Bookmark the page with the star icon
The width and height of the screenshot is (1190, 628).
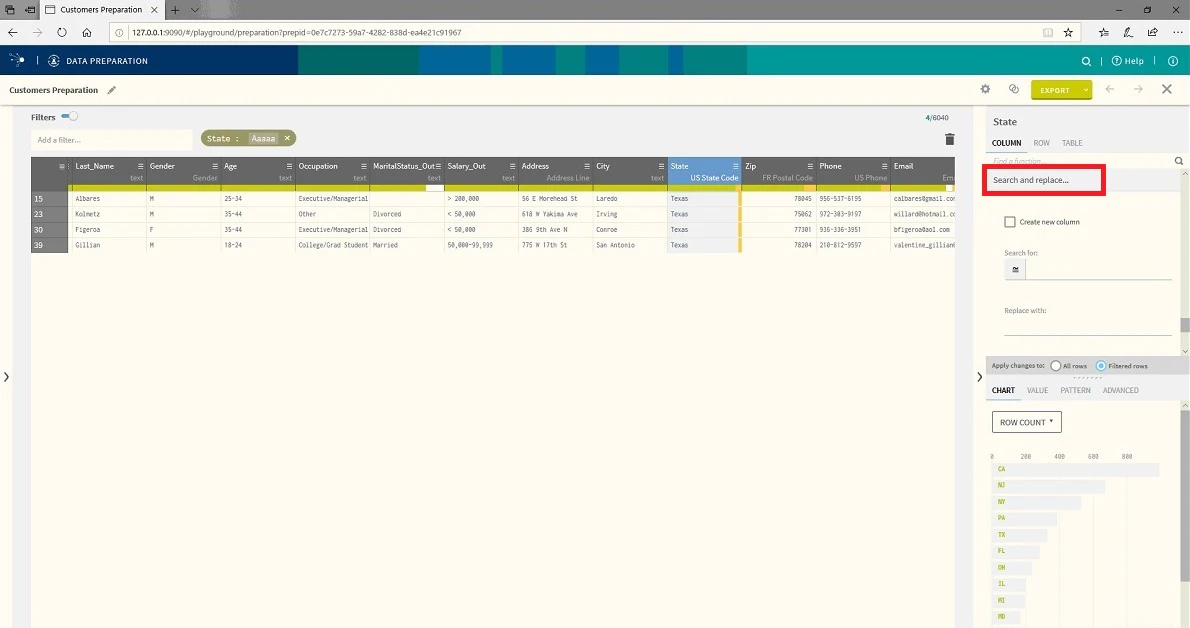point(1068,33)
